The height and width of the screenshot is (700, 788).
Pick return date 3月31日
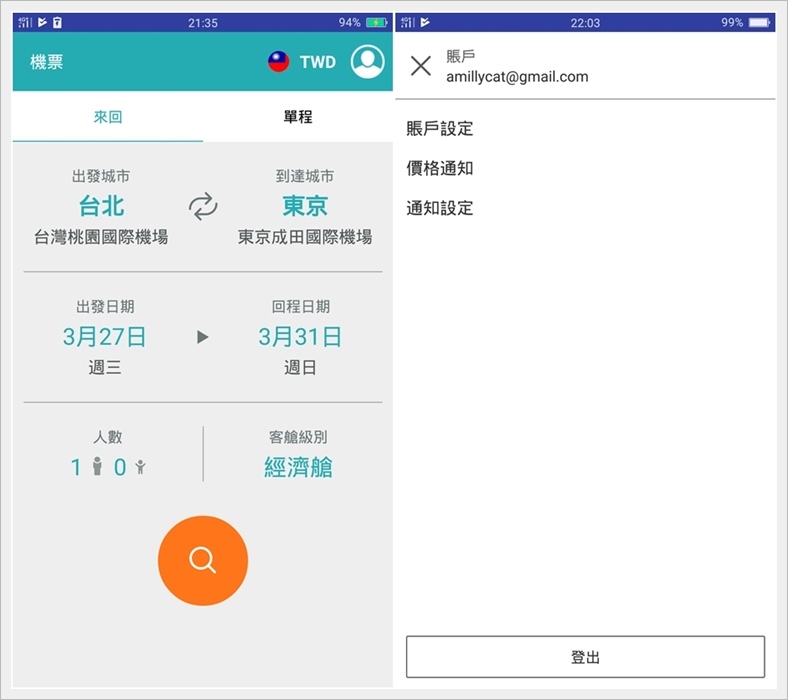click(x=300, y=337)
